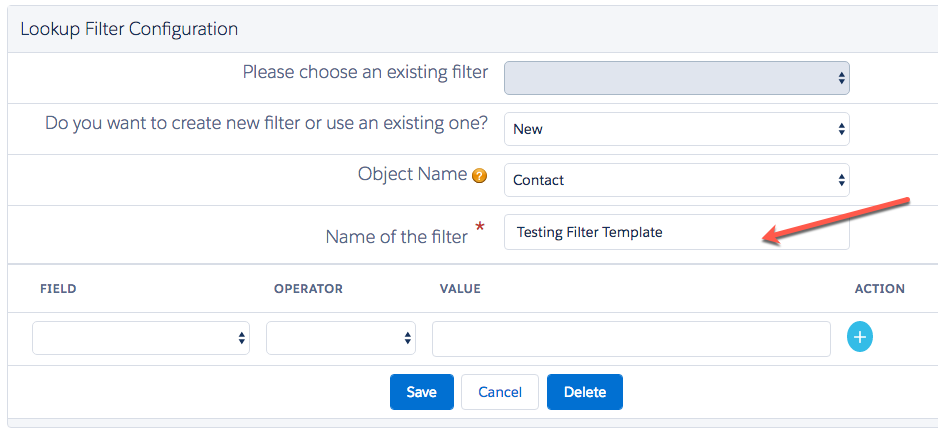Click the 'Please choose an existing filter' label
Image resolution: width=938 pixels, height=432 pixels.
point(365,72)
